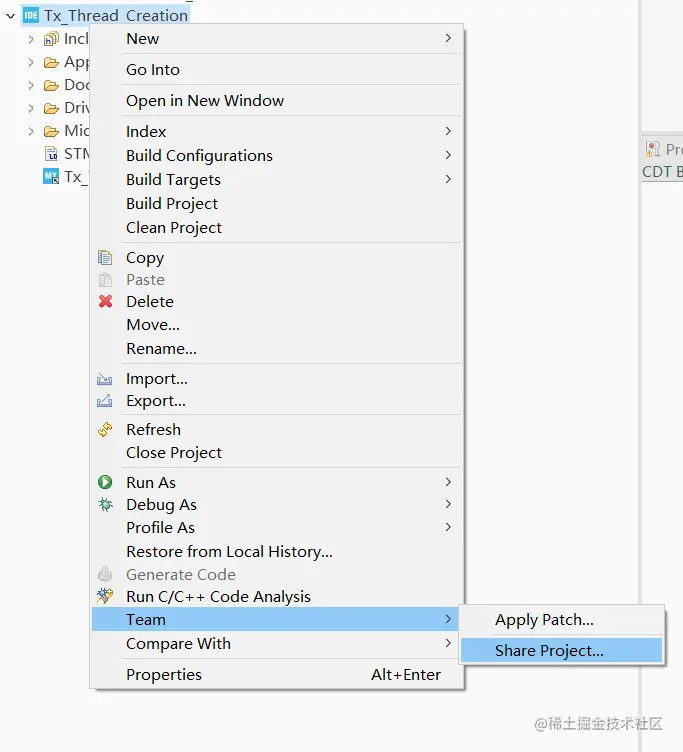Click the IDE project icon for Tx_Thread_Creation
This screenshot has width=683, height=752.
[x=31, y=15]
